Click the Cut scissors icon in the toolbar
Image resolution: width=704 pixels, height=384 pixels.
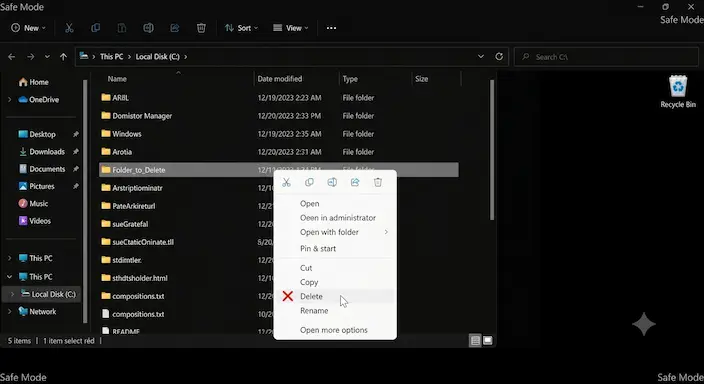[69, 28]
